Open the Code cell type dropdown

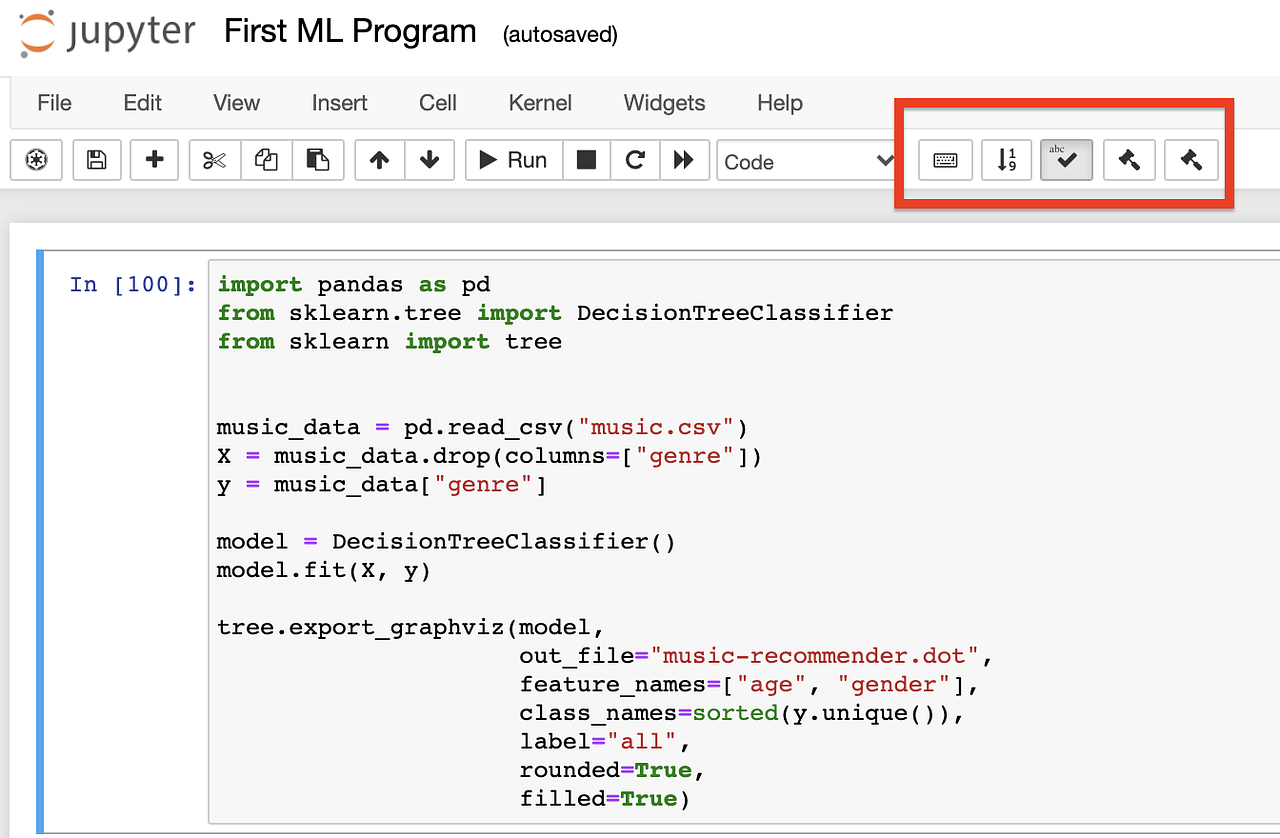point(806,161)
